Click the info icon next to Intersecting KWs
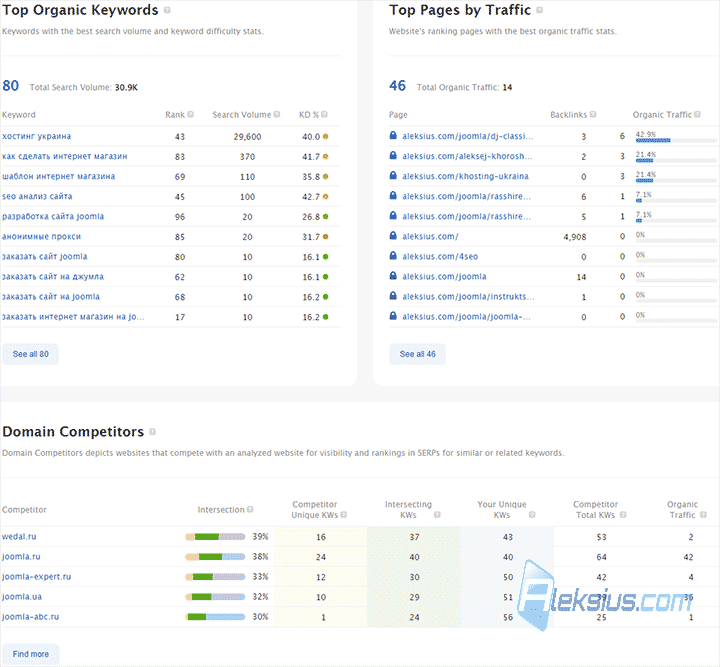The height and width of the screenshot is (667, 720). point(437,515)
